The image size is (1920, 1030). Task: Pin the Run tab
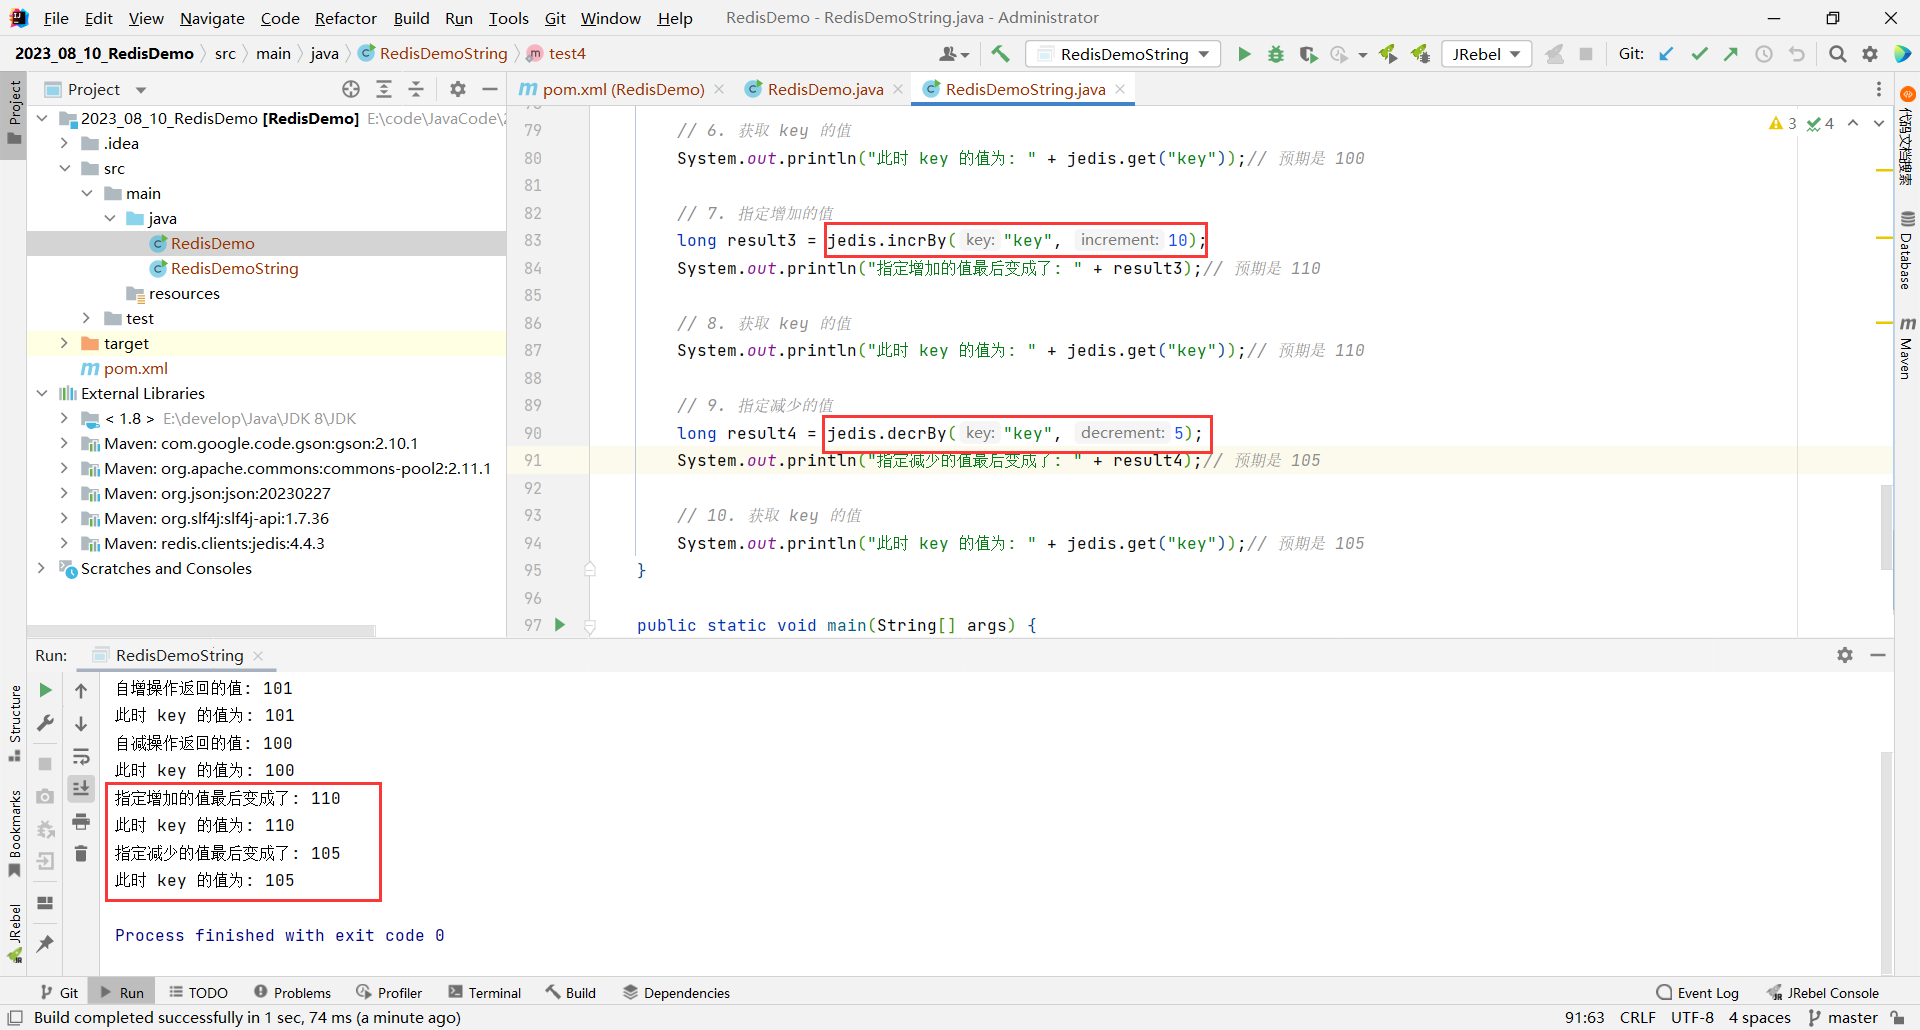(45, 943)
